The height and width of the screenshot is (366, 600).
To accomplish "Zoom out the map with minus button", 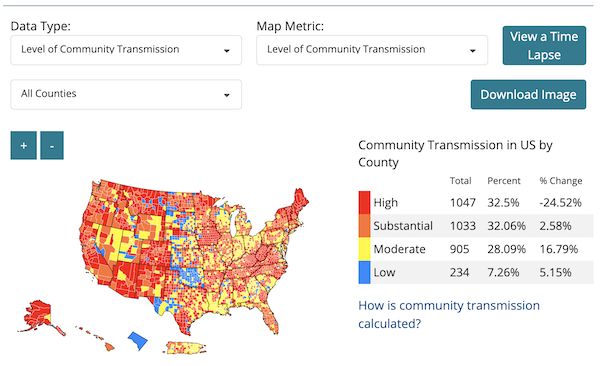I will click(x=52, y=145).
